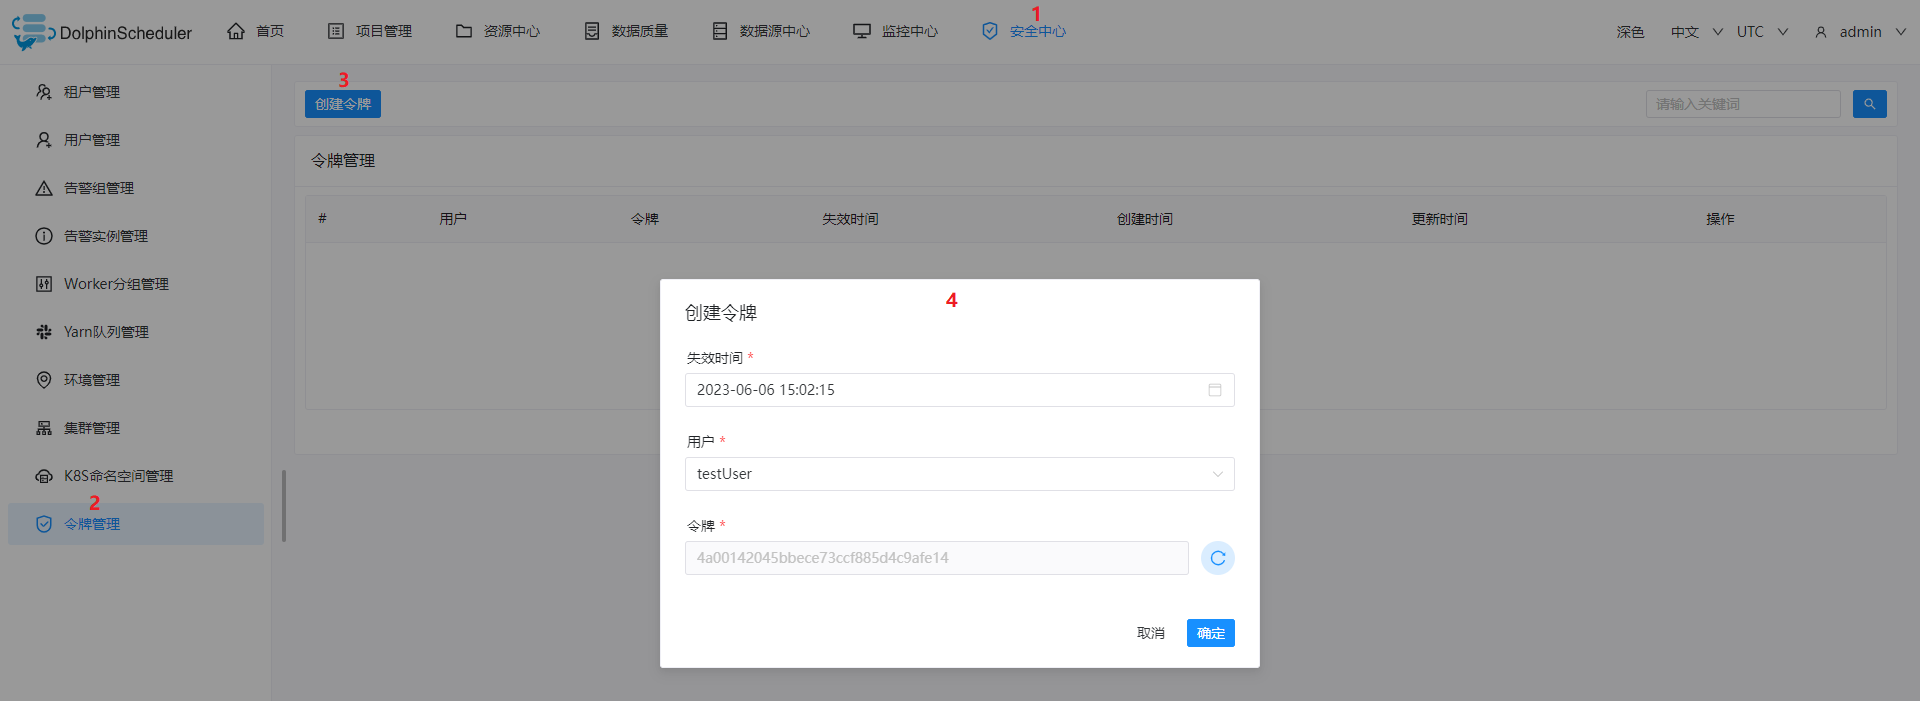The height and width of the screenshot is (701, 1920).
Task: Click the 令牌 token text field
Action: coord(937,558)
